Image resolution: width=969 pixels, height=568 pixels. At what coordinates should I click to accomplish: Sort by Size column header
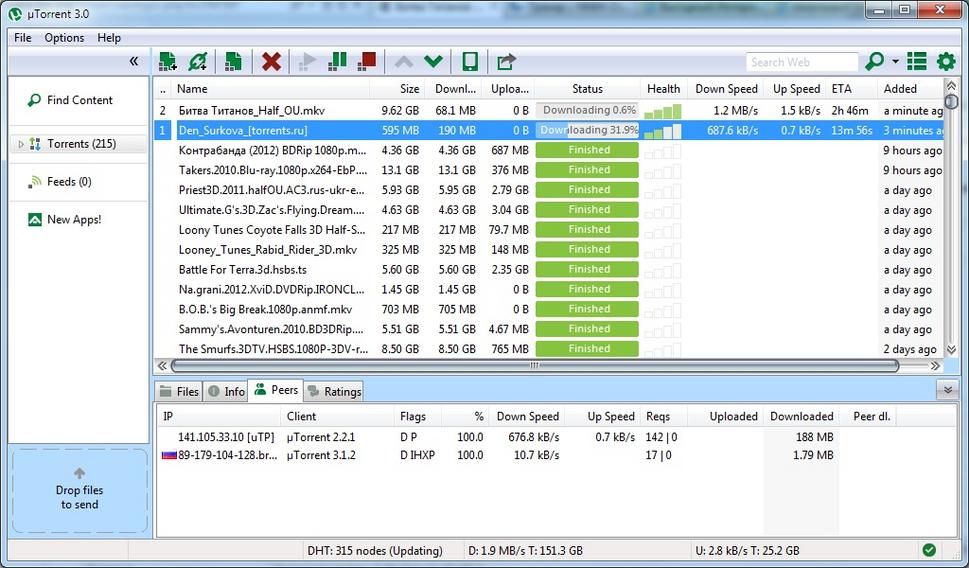point(397,89)
